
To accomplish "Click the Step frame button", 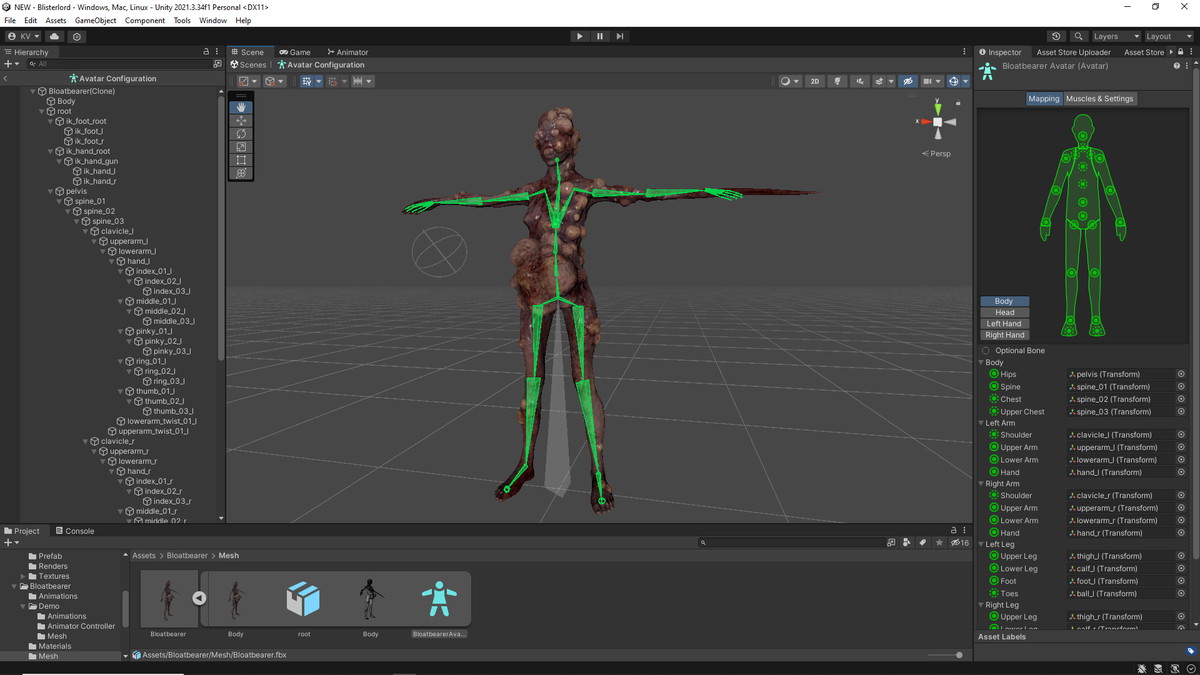I will [620, 36].
